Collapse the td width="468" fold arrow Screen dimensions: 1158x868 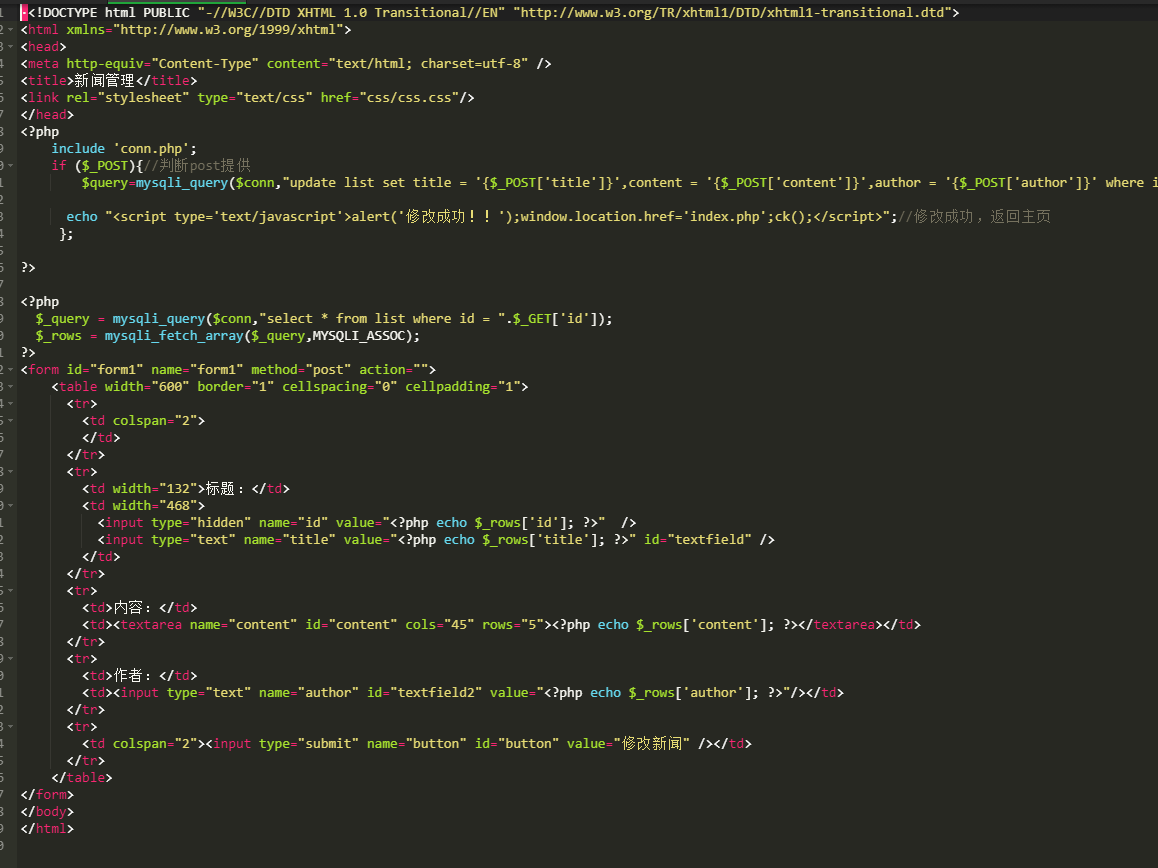tap(10, 506)
